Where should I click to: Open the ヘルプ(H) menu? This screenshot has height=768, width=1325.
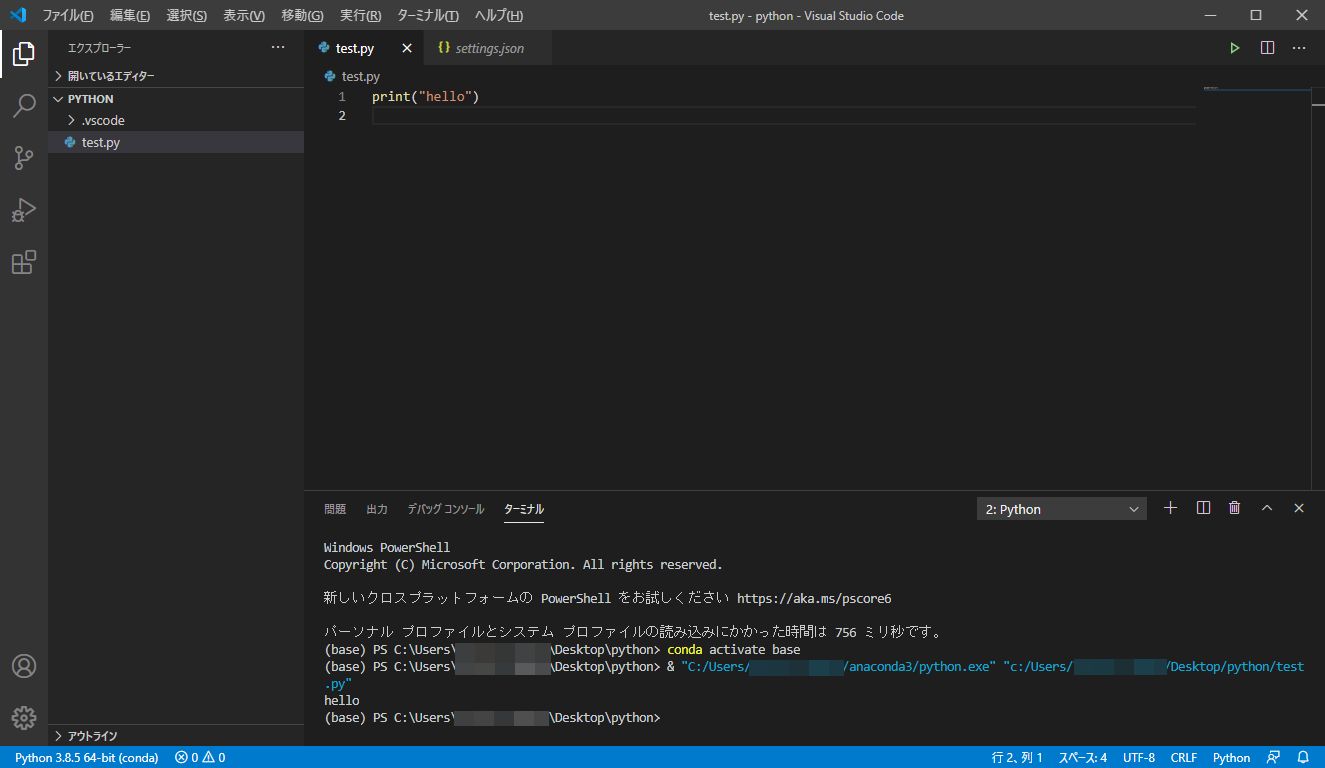click(498, 16)
